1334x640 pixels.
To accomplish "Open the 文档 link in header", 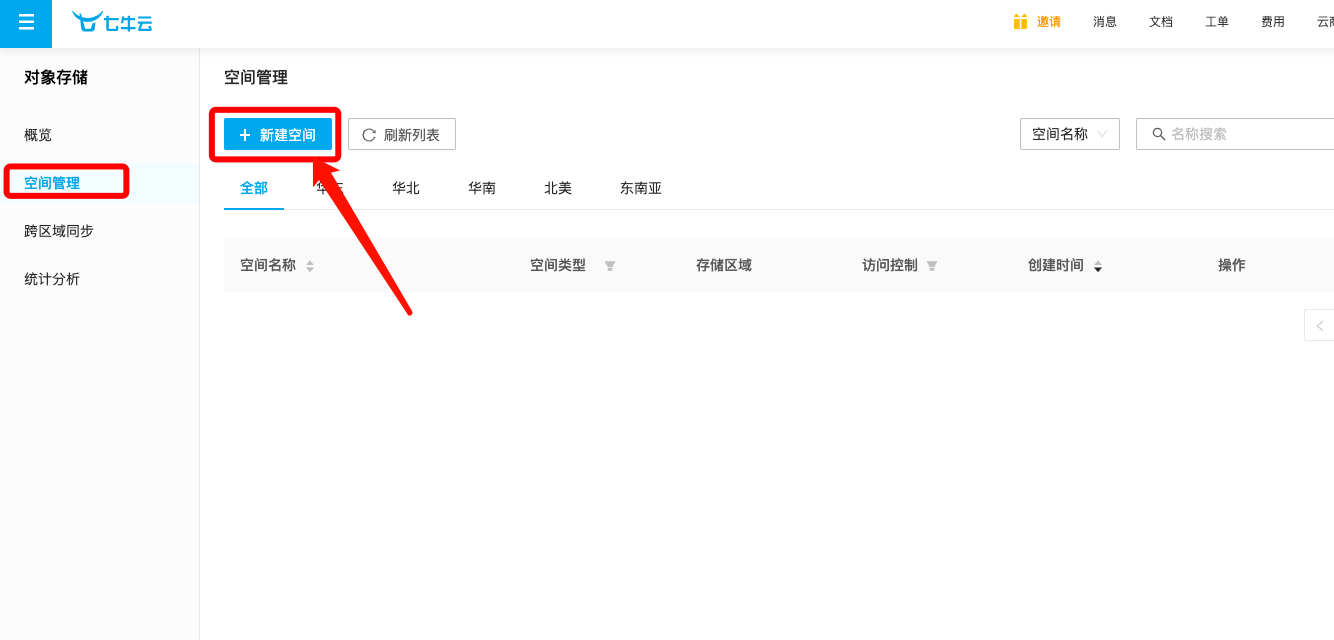I will pyautogui.click(x=1161, y=22).
